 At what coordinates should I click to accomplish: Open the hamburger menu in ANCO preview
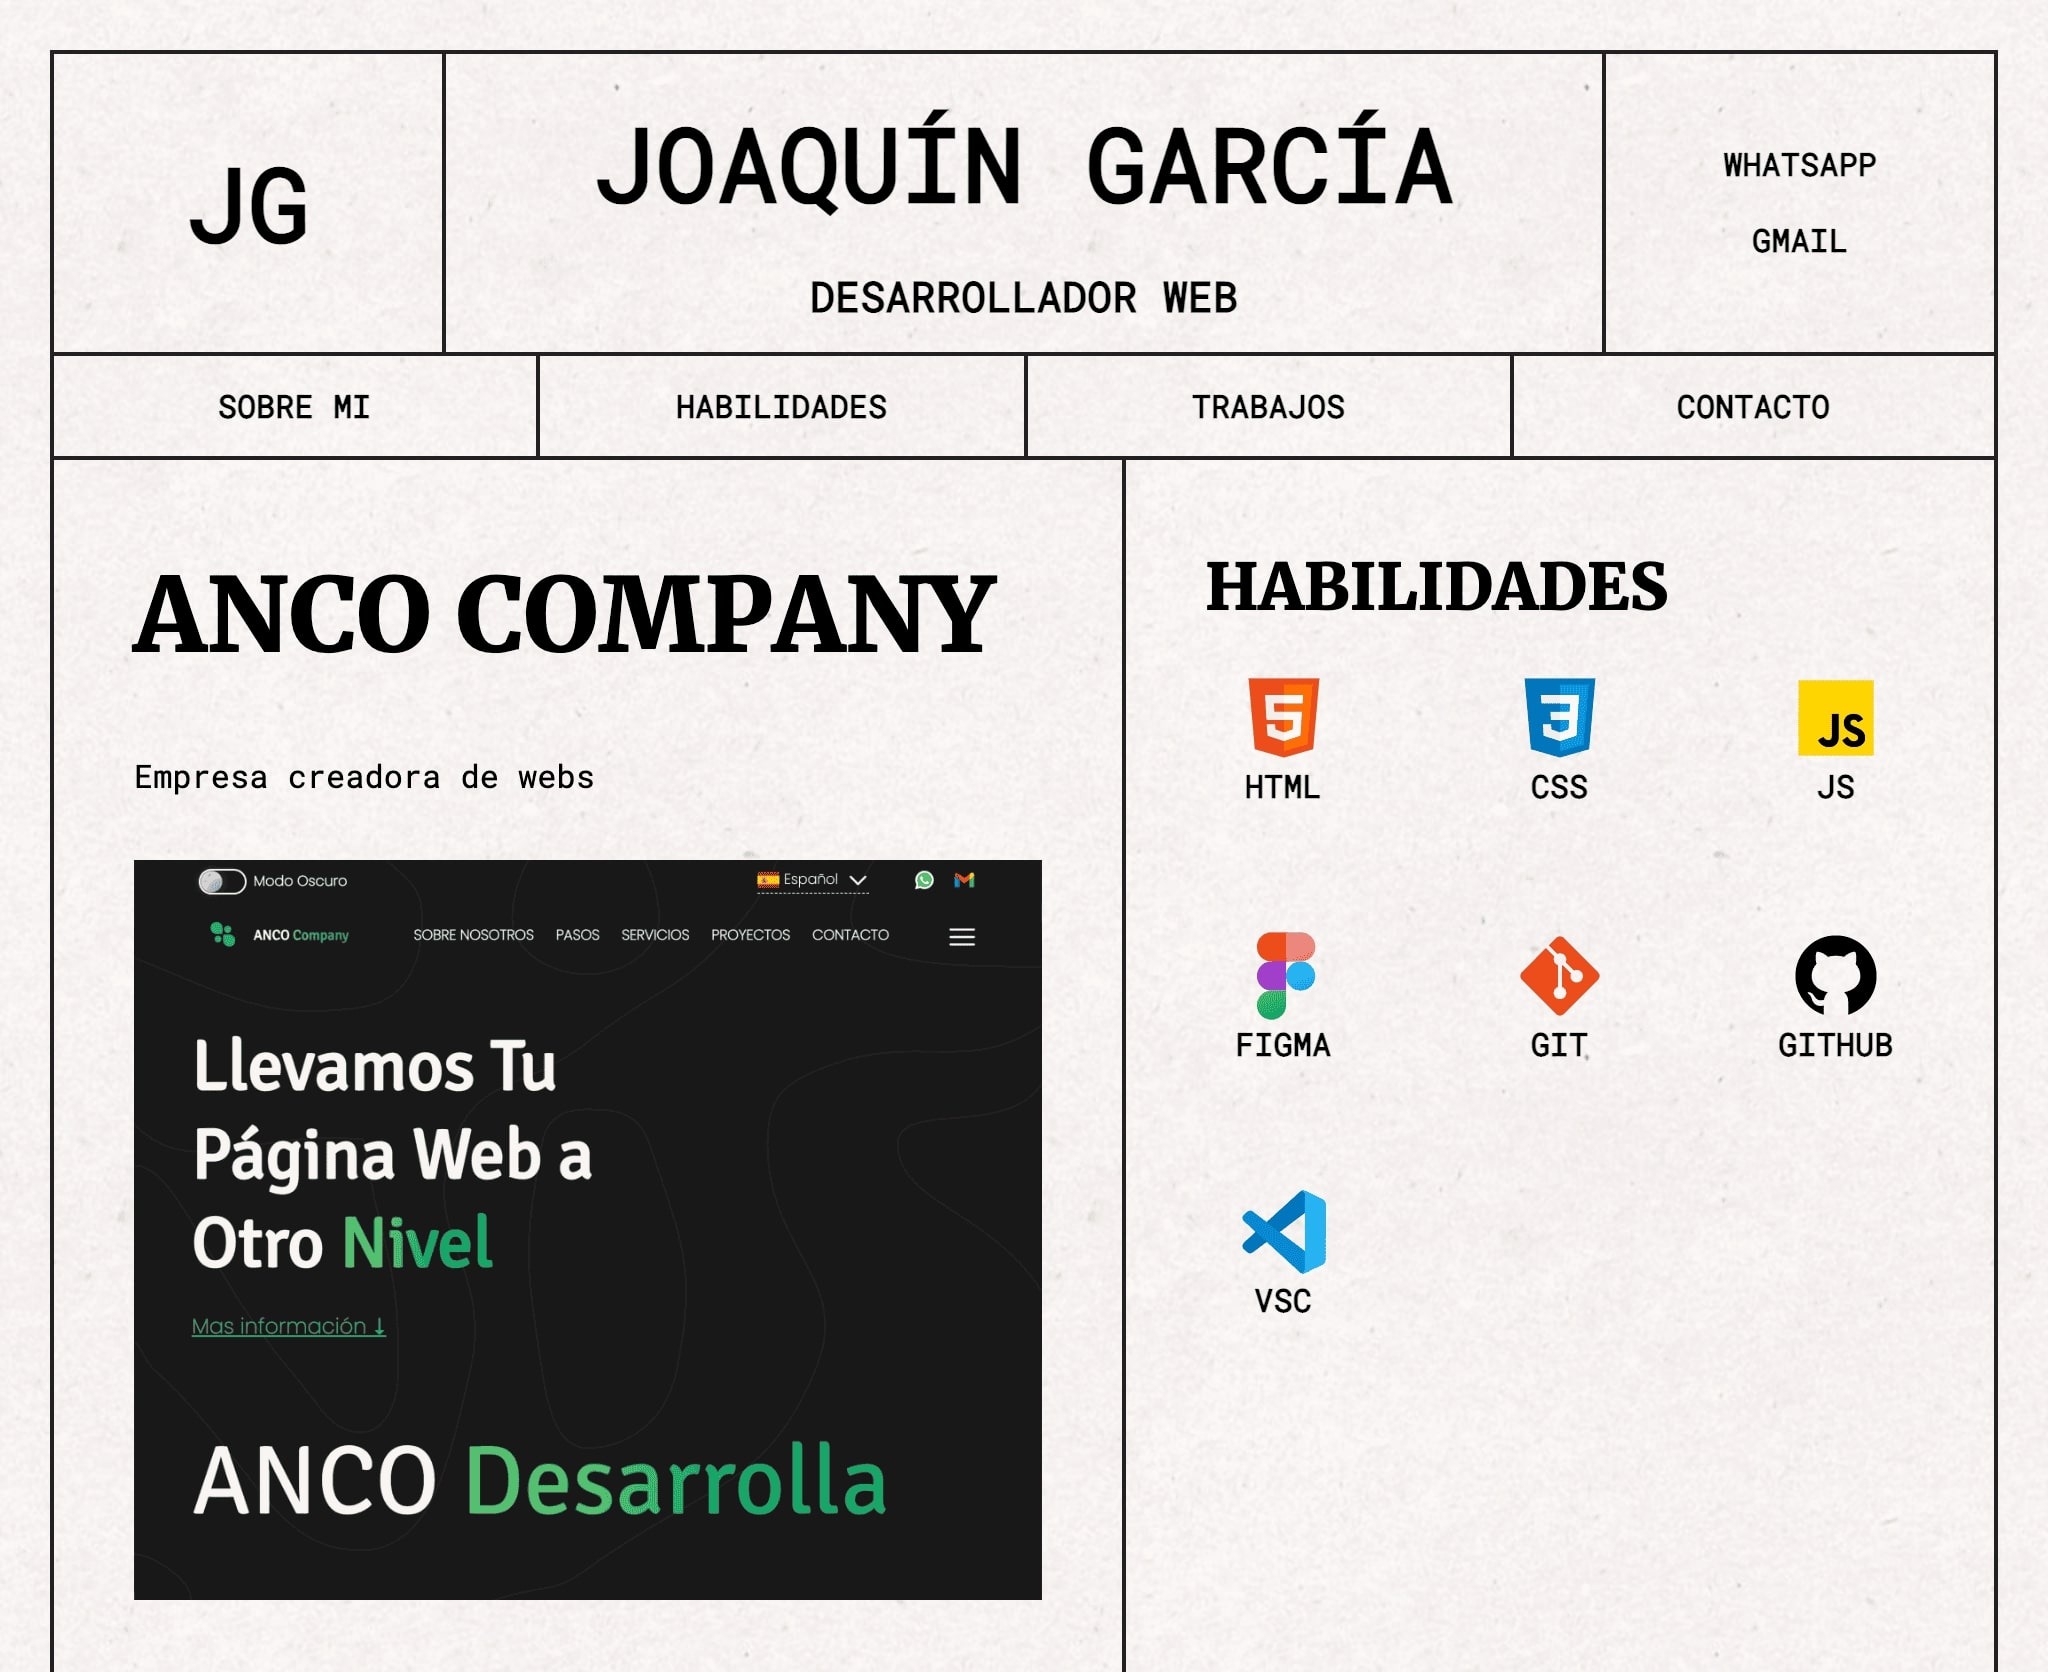(962, 937)
